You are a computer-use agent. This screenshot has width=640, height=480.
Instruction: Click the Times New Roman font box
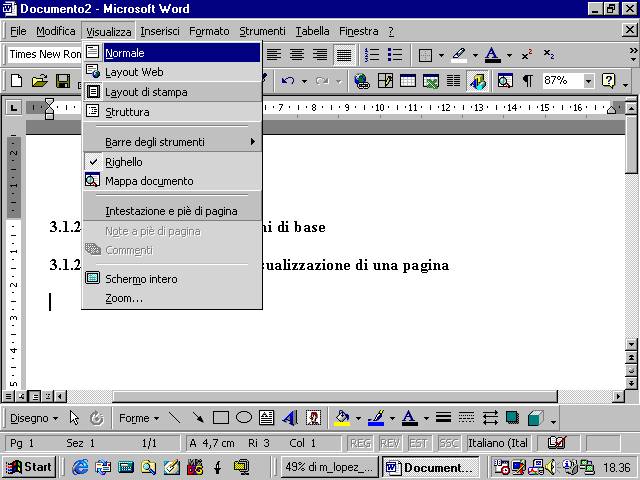(x=45, y=54)
